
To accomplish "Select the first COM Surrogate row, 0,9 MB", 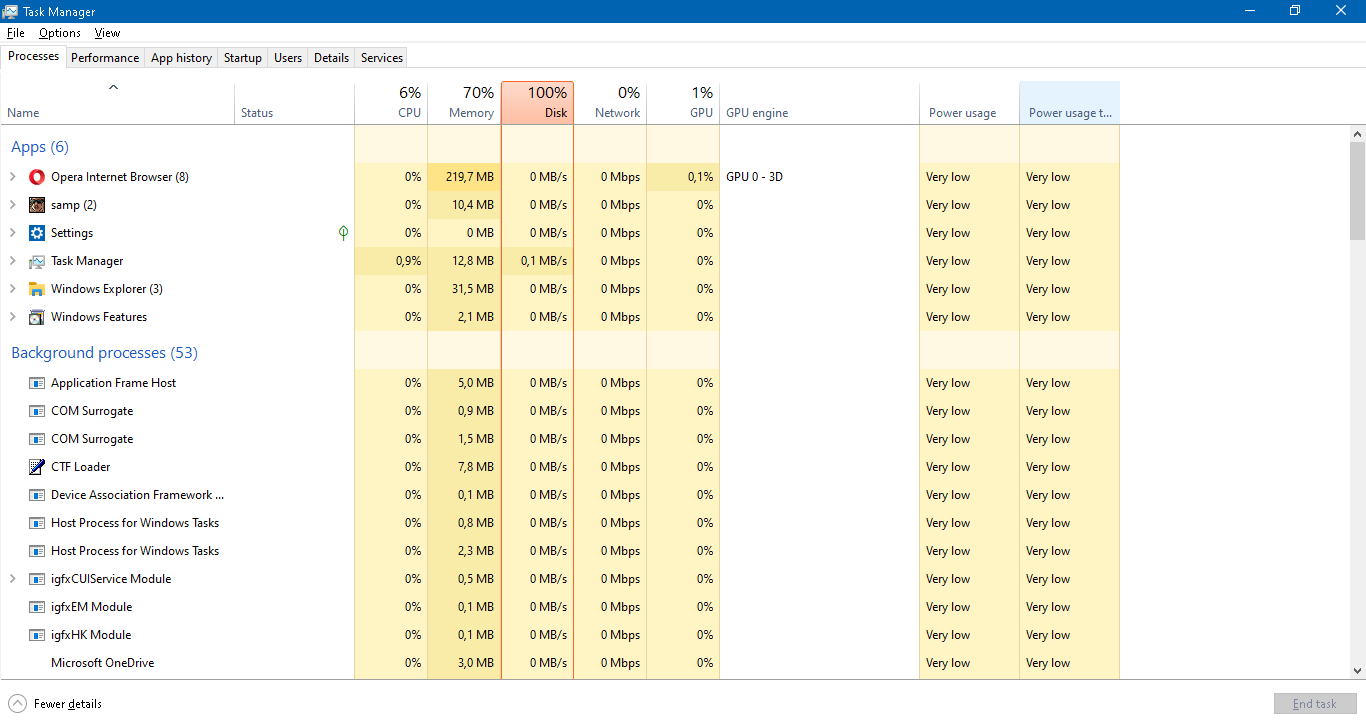I will coord(560,411).
